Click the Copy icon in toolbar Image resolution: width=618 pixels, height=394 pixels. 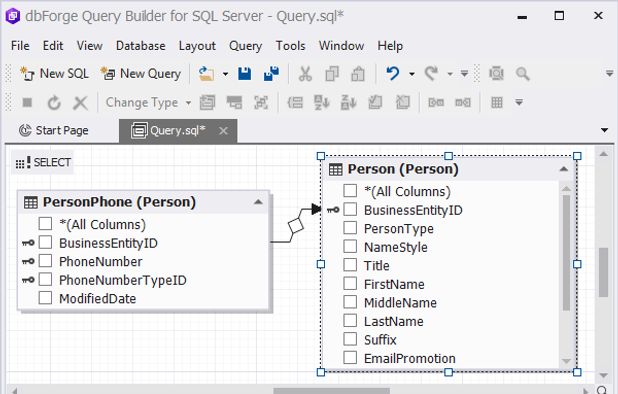coord(332,74)
